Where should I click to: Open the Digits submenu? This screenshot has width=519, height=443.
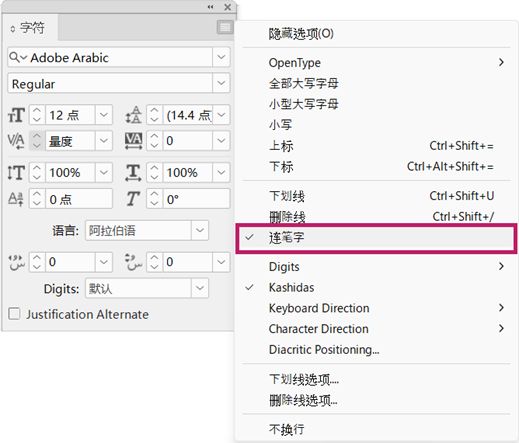pos(376,267)
